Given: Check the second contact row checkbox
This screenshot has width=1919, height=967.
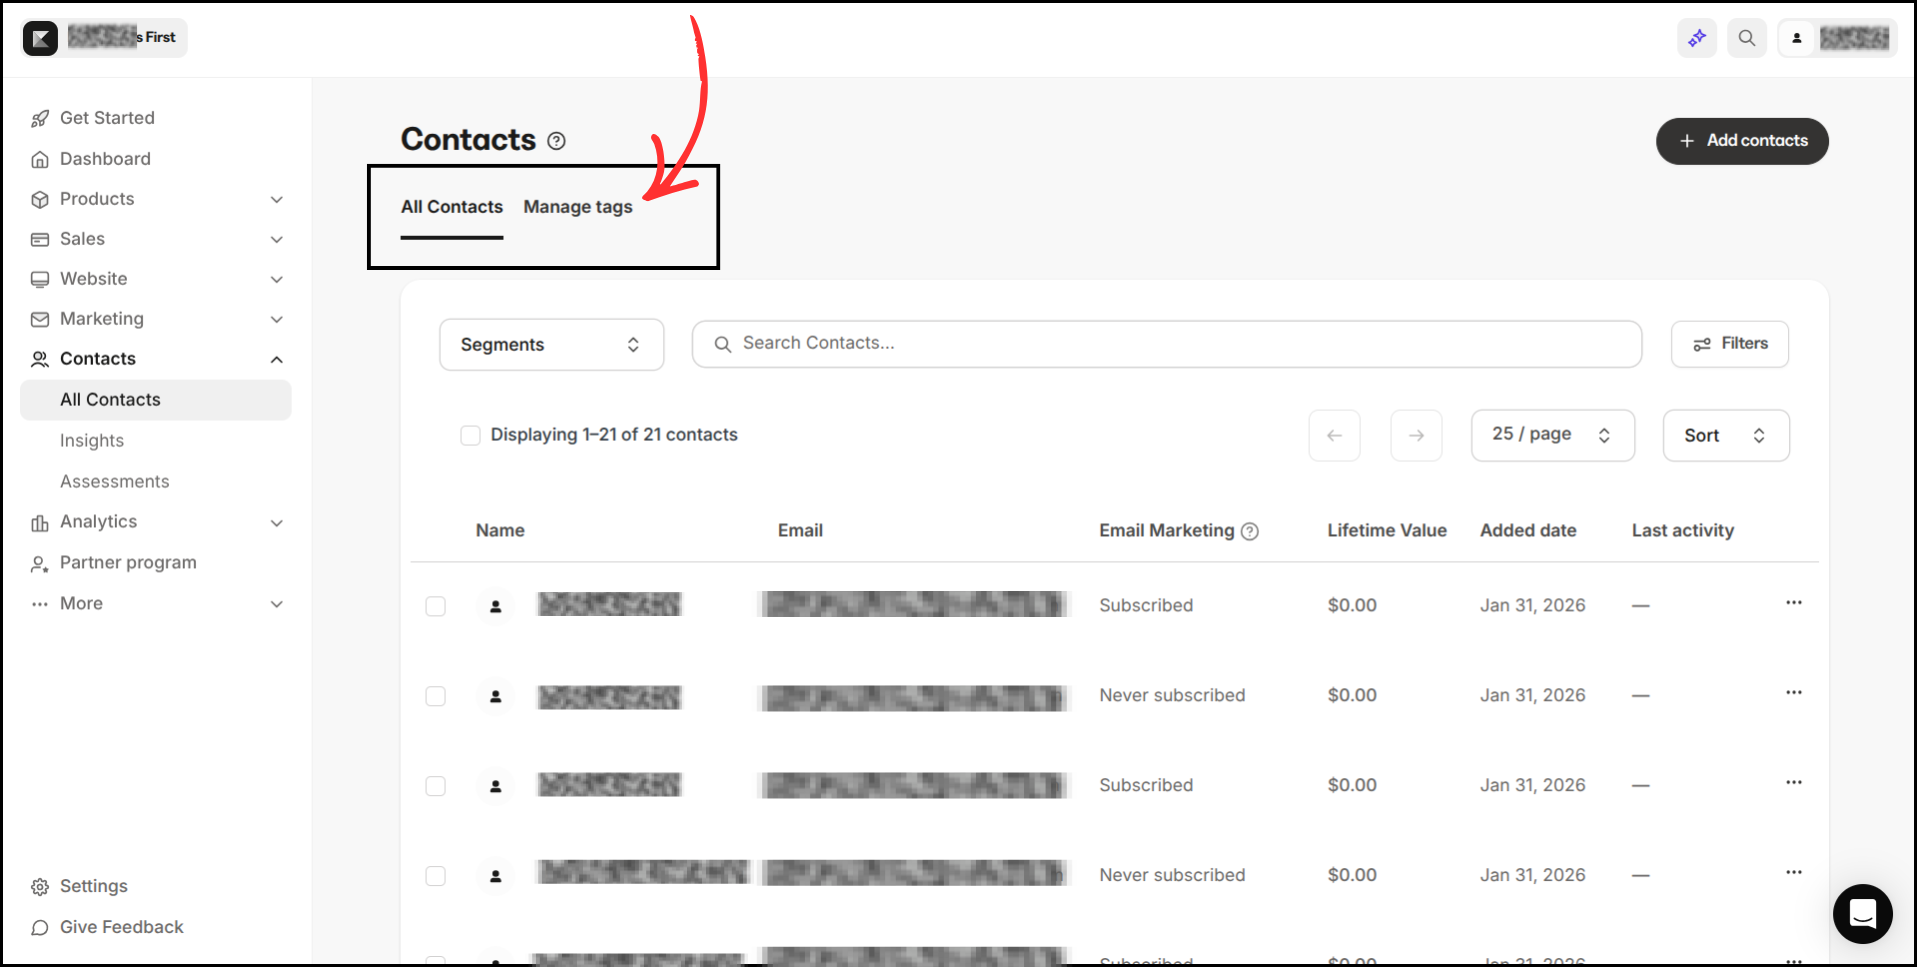Looking at the screenshot, I should 435,696.
